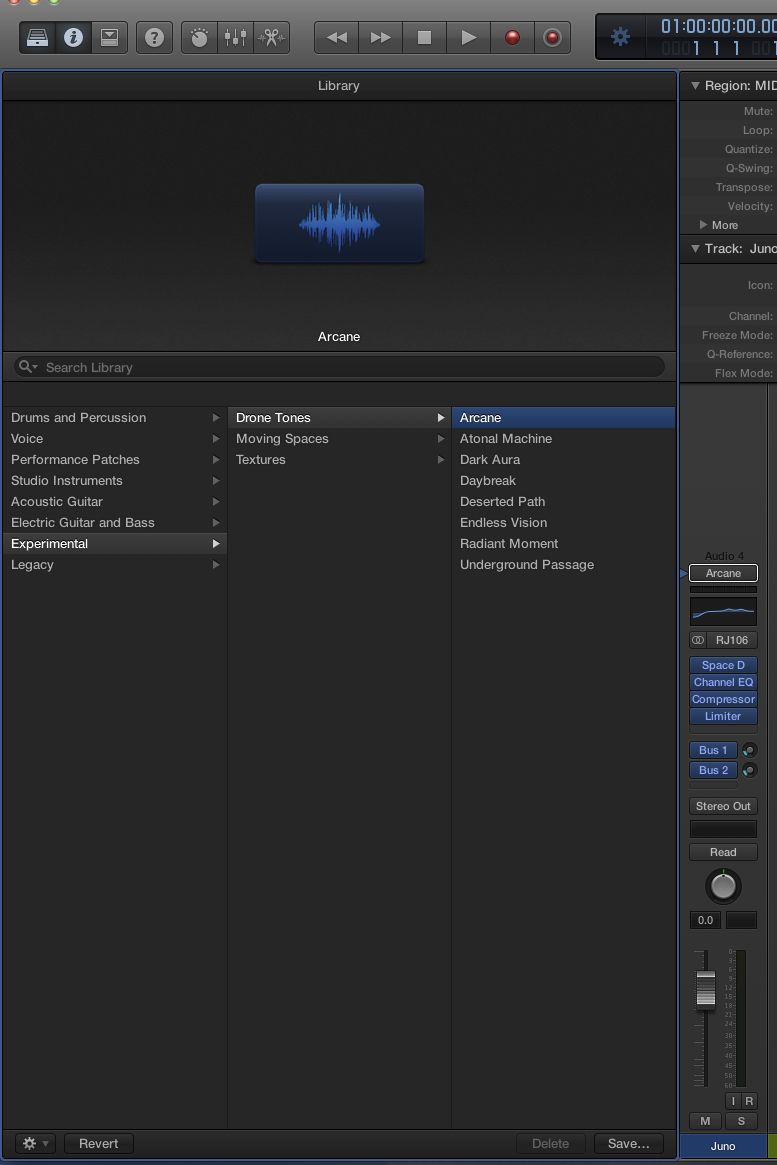Open Quick Help with the question mark icon
Image resolution: width=777 pixels, height=1165 pixels.
pyautogui.click(x=154, y=38)
